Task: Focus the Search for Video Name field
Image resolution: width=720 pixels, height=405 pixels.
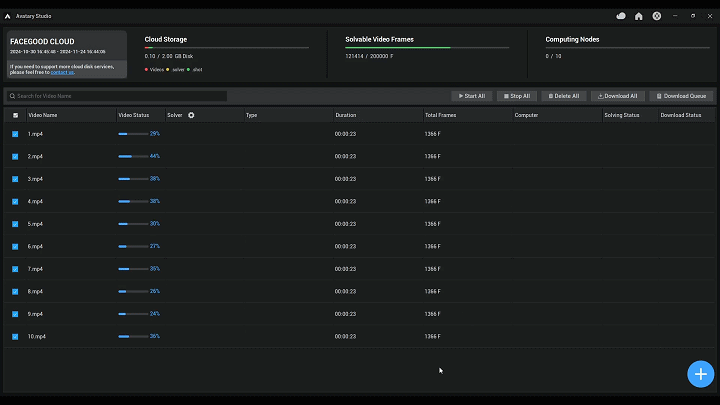Action: point(117,96)
